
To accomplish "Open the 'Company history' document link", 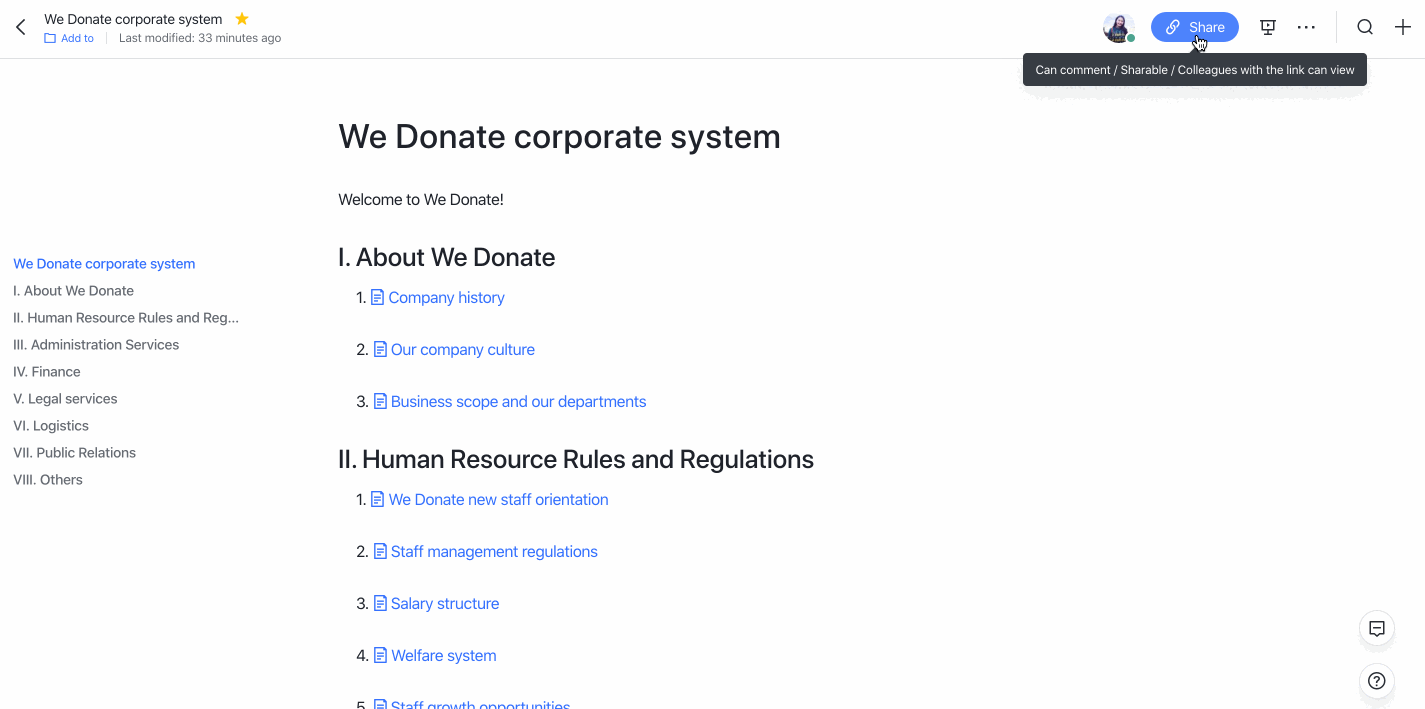I will pos(446,297).
